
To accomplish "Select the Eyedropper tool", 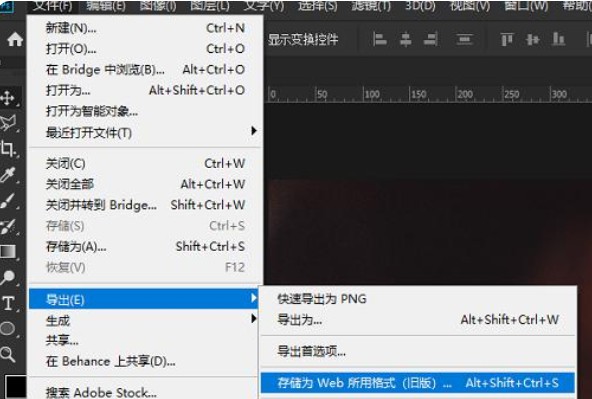I will [x=8, y=174].
